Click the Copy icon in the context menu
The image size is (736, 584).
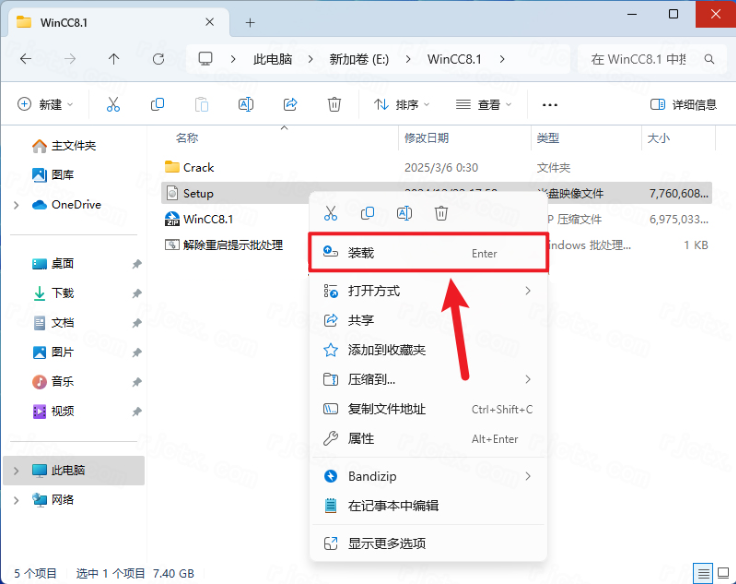367,214
